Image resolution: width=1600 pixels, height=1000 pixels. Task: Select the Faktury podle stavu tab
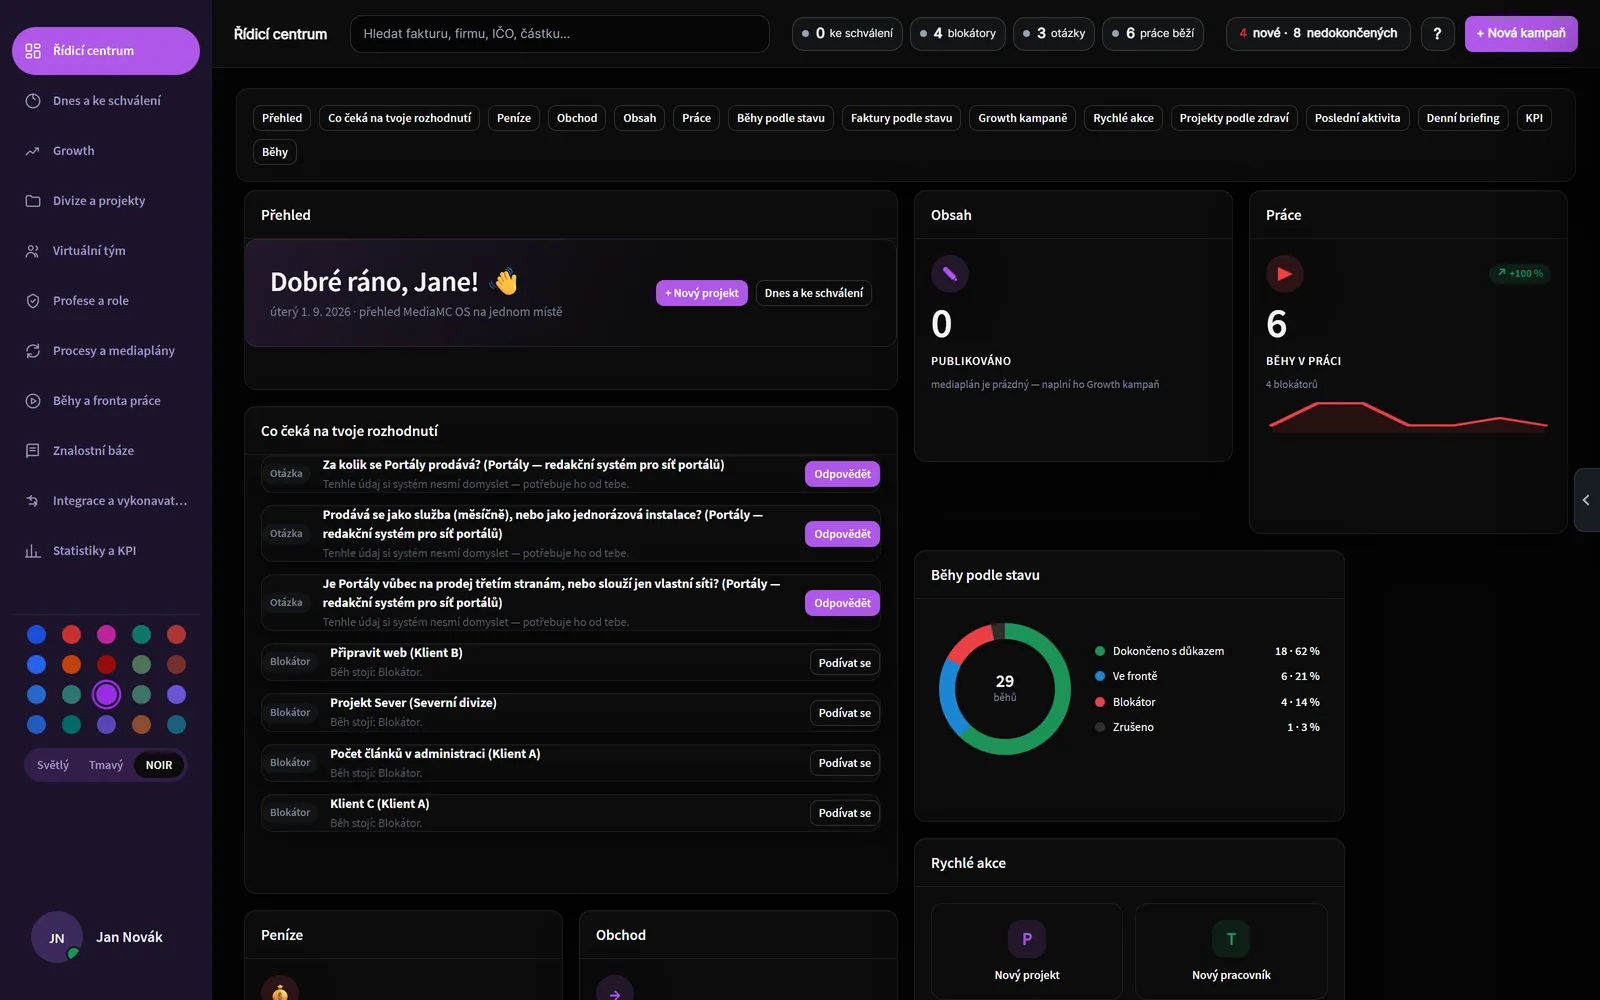(901, 118)
